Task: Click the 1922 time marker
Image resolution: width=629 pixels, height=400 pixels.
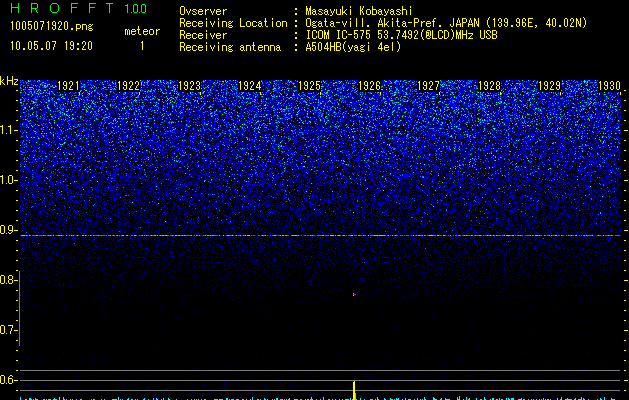Action: pos(129,86)
